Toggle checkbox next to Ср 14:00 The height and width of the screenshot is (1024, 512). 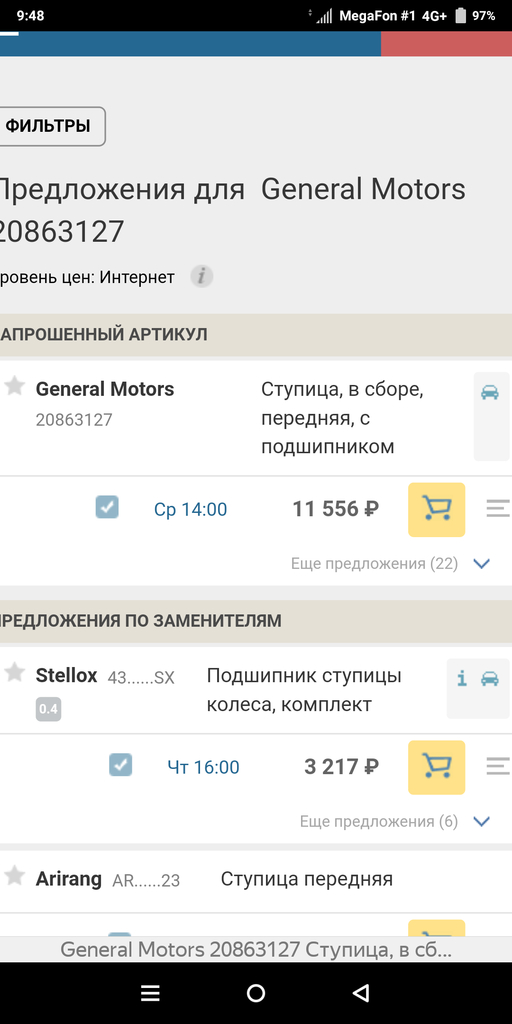[x=107, y=507]
